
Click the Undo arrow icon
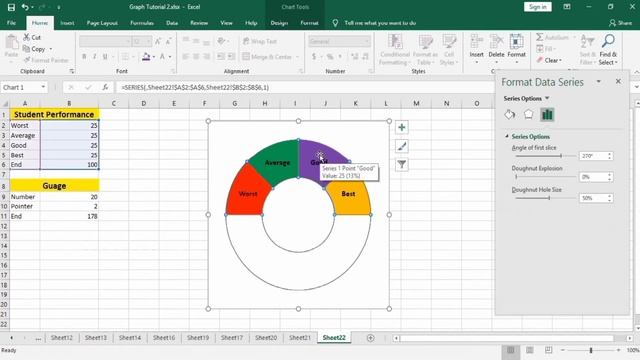point(25,7)
